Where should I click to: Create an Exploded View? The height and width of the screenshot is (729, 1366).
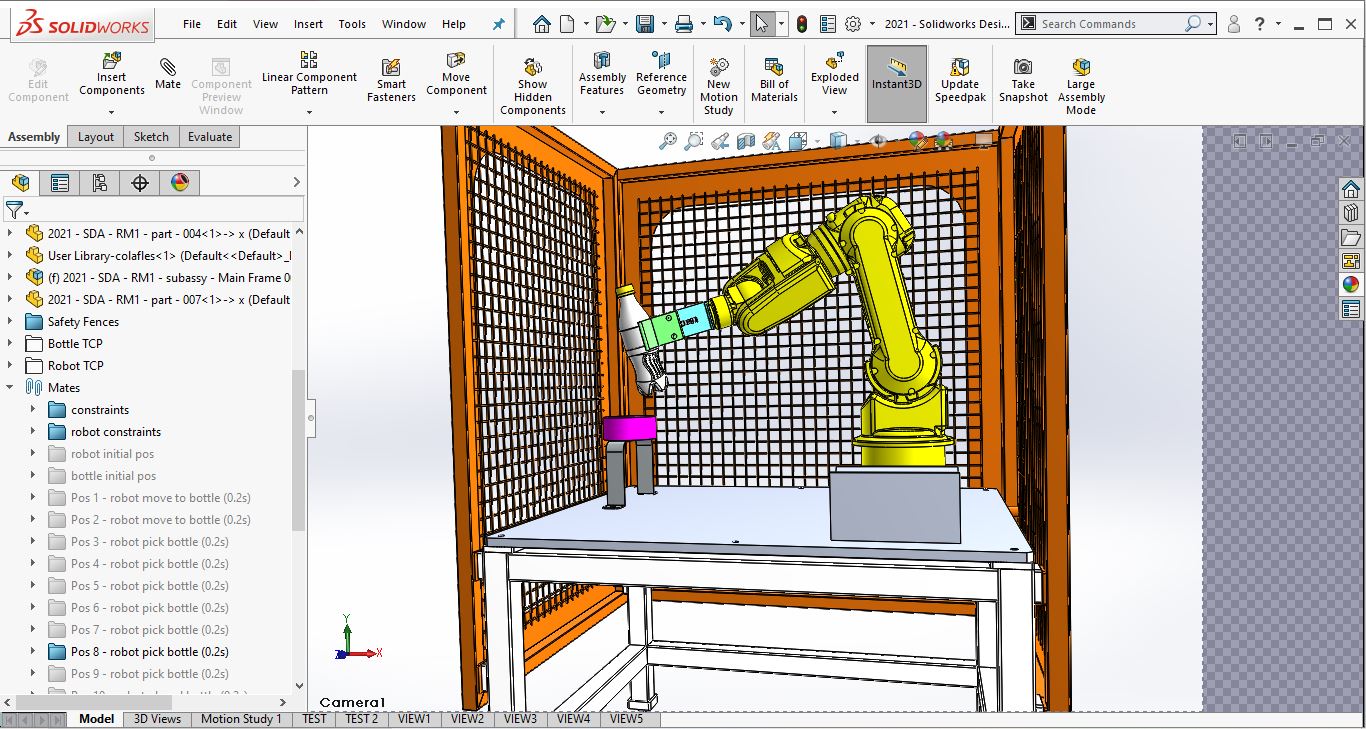coord(835,73)
